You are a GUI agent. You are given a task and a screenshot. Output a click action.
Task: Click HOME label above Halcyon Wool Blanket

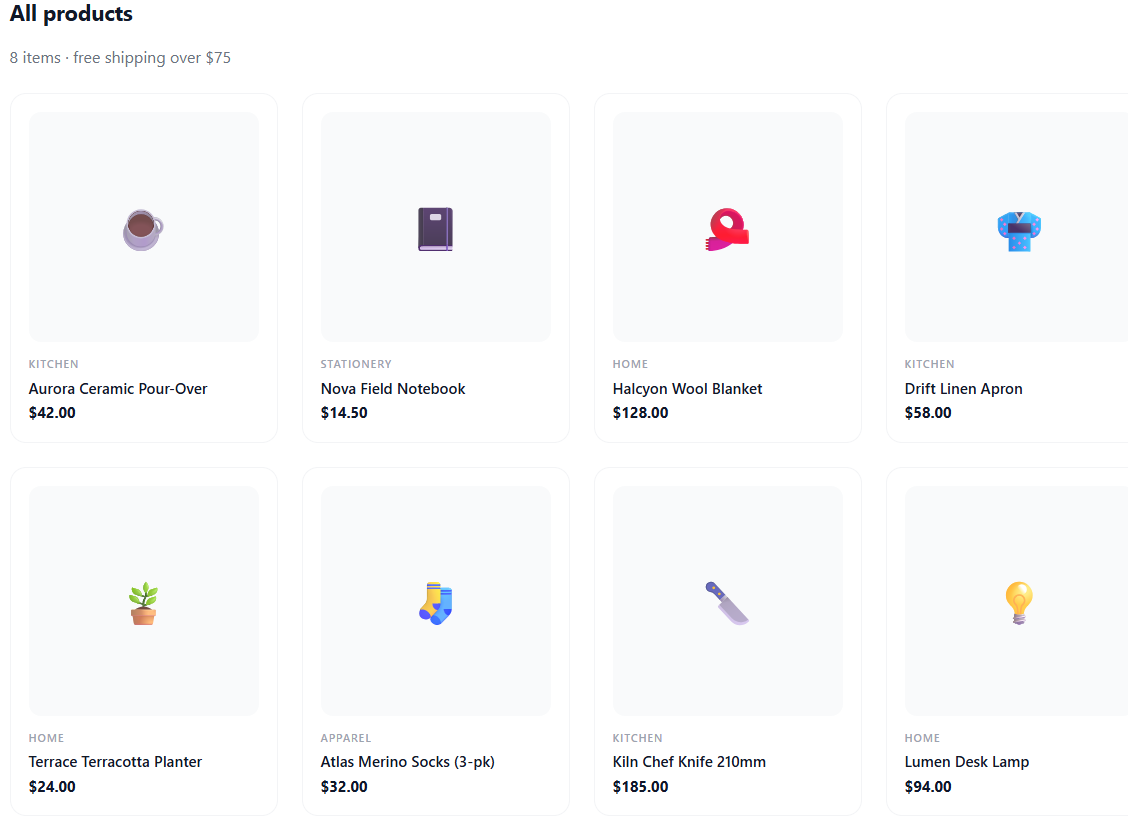coord(630,364)
